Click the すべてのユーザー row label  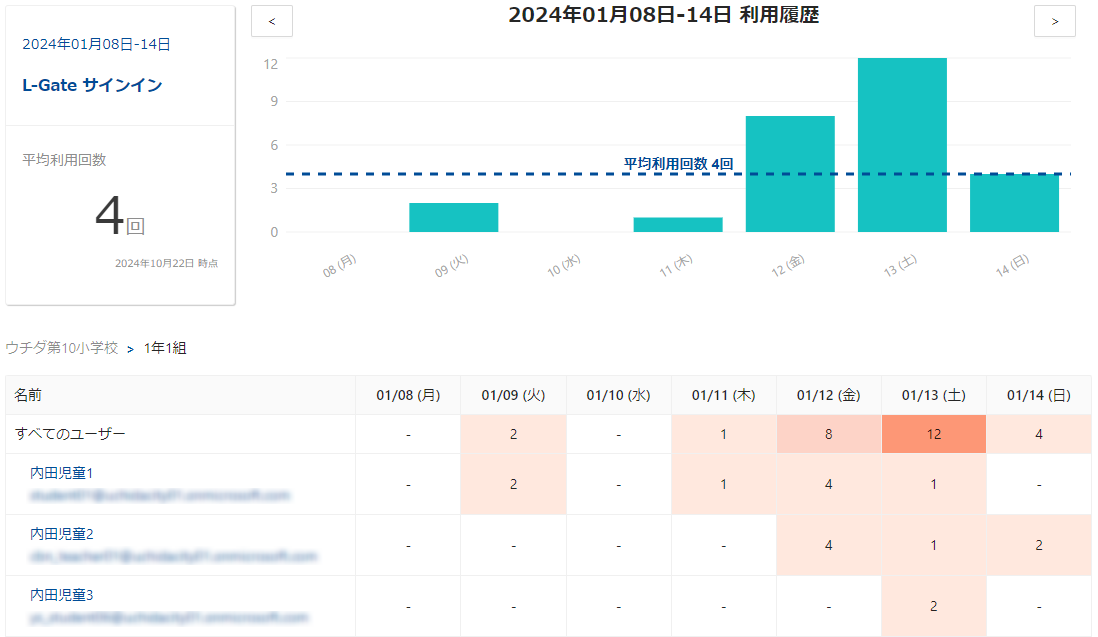click(70, 434)
